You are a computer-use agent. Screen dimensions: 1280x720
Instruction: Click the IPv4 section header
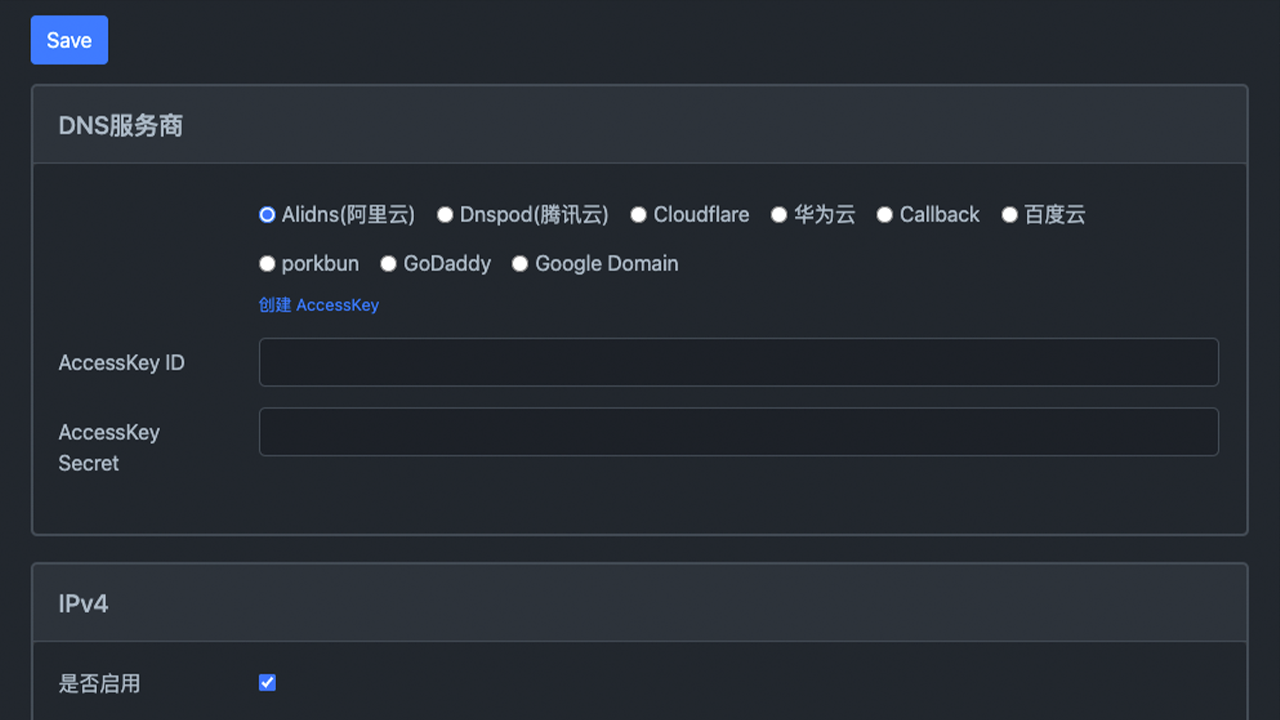(x=83, y=604)
